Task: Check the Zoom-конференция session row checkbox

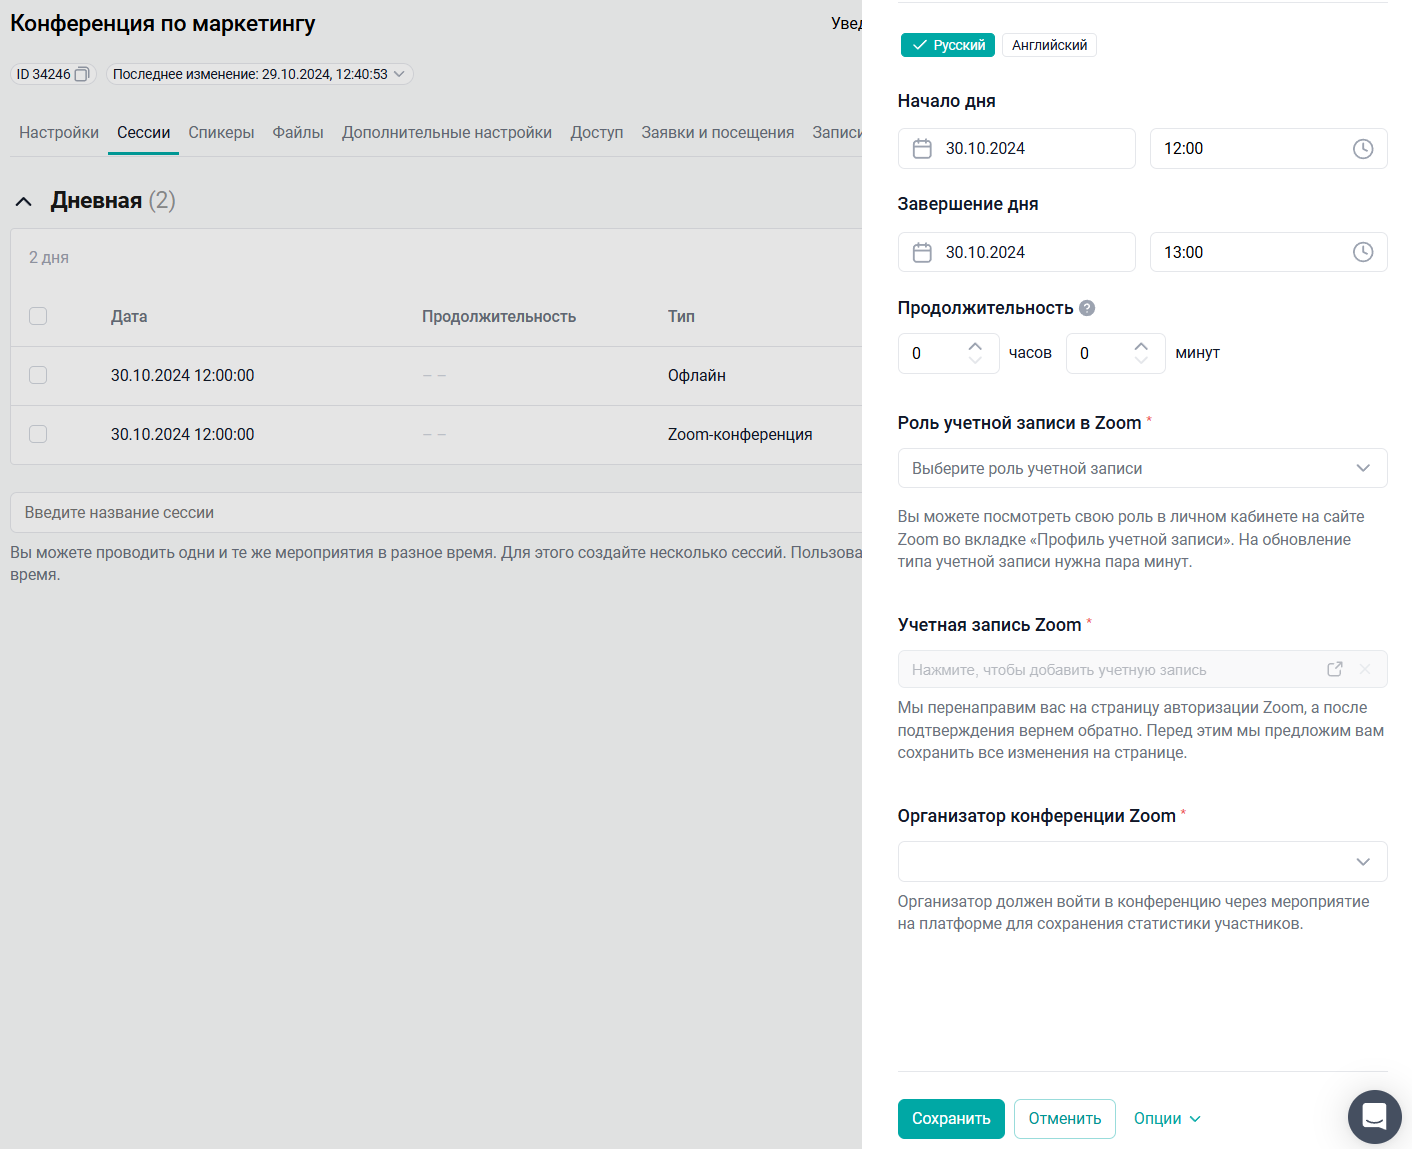Action: 38,434
